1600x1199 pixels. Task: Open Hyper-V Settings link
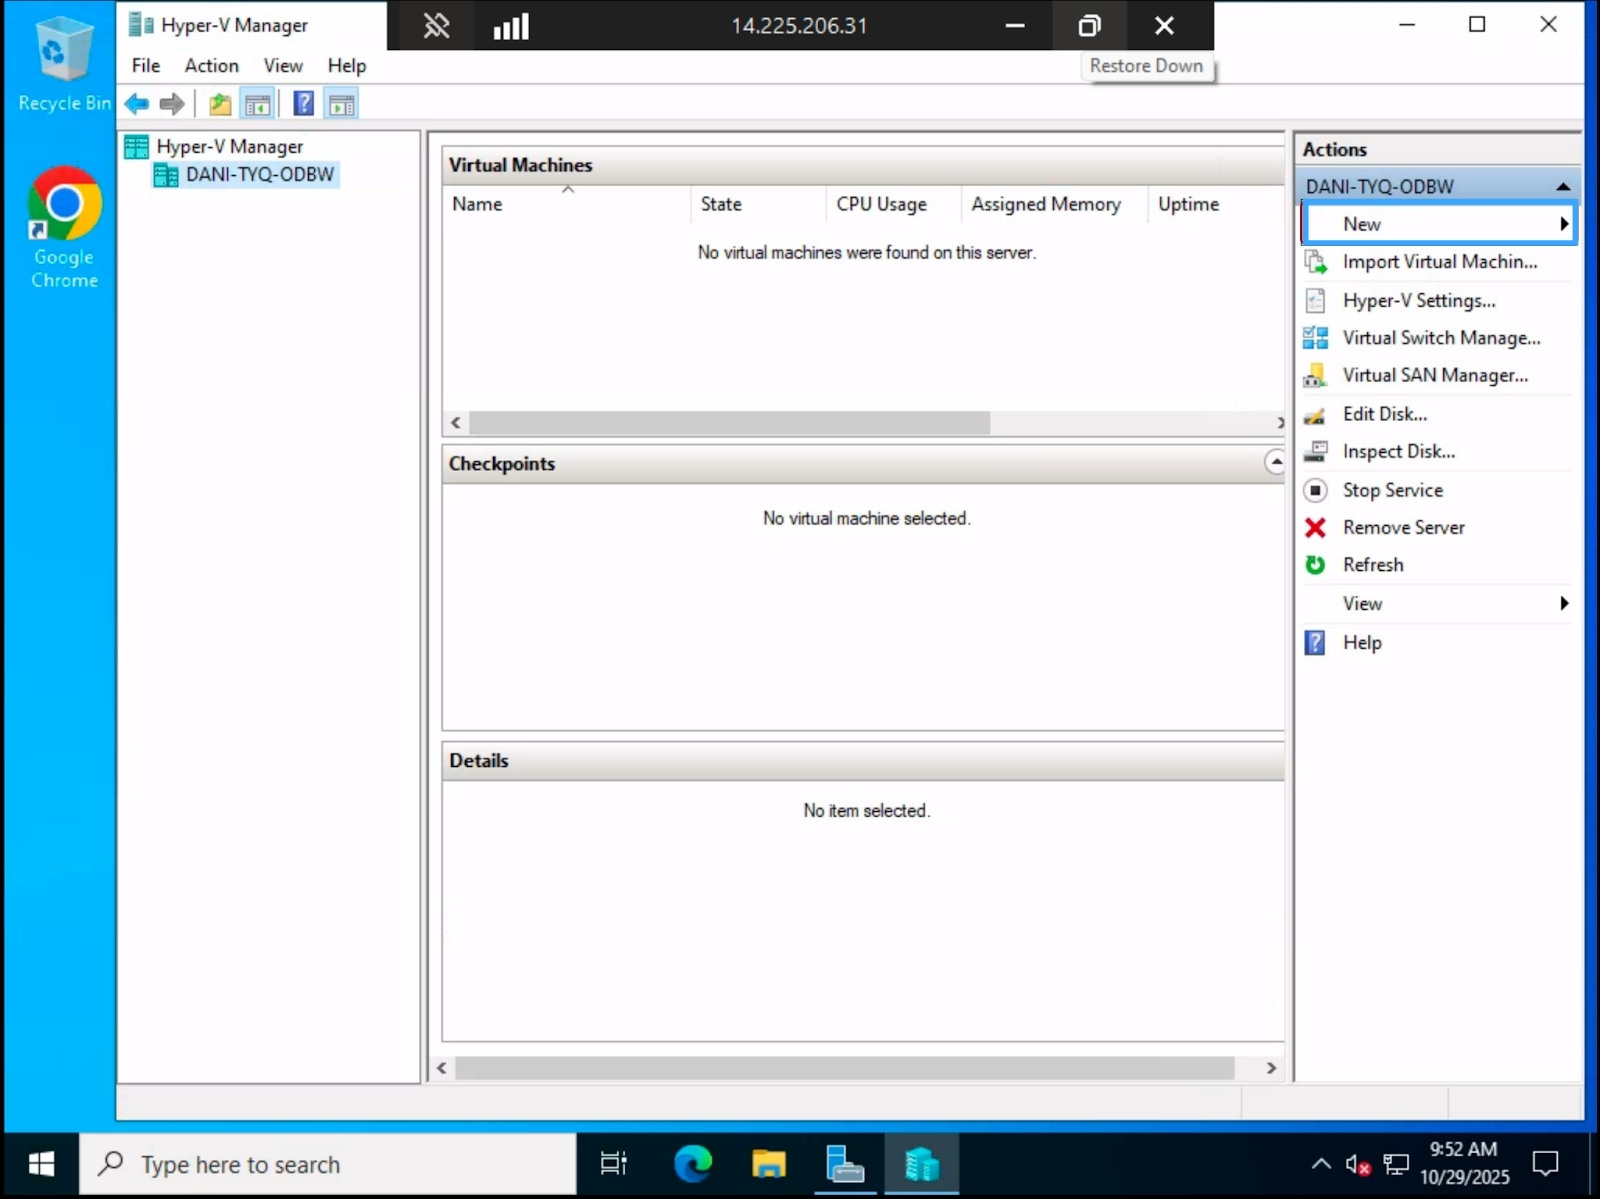(x=1418, y=301)
